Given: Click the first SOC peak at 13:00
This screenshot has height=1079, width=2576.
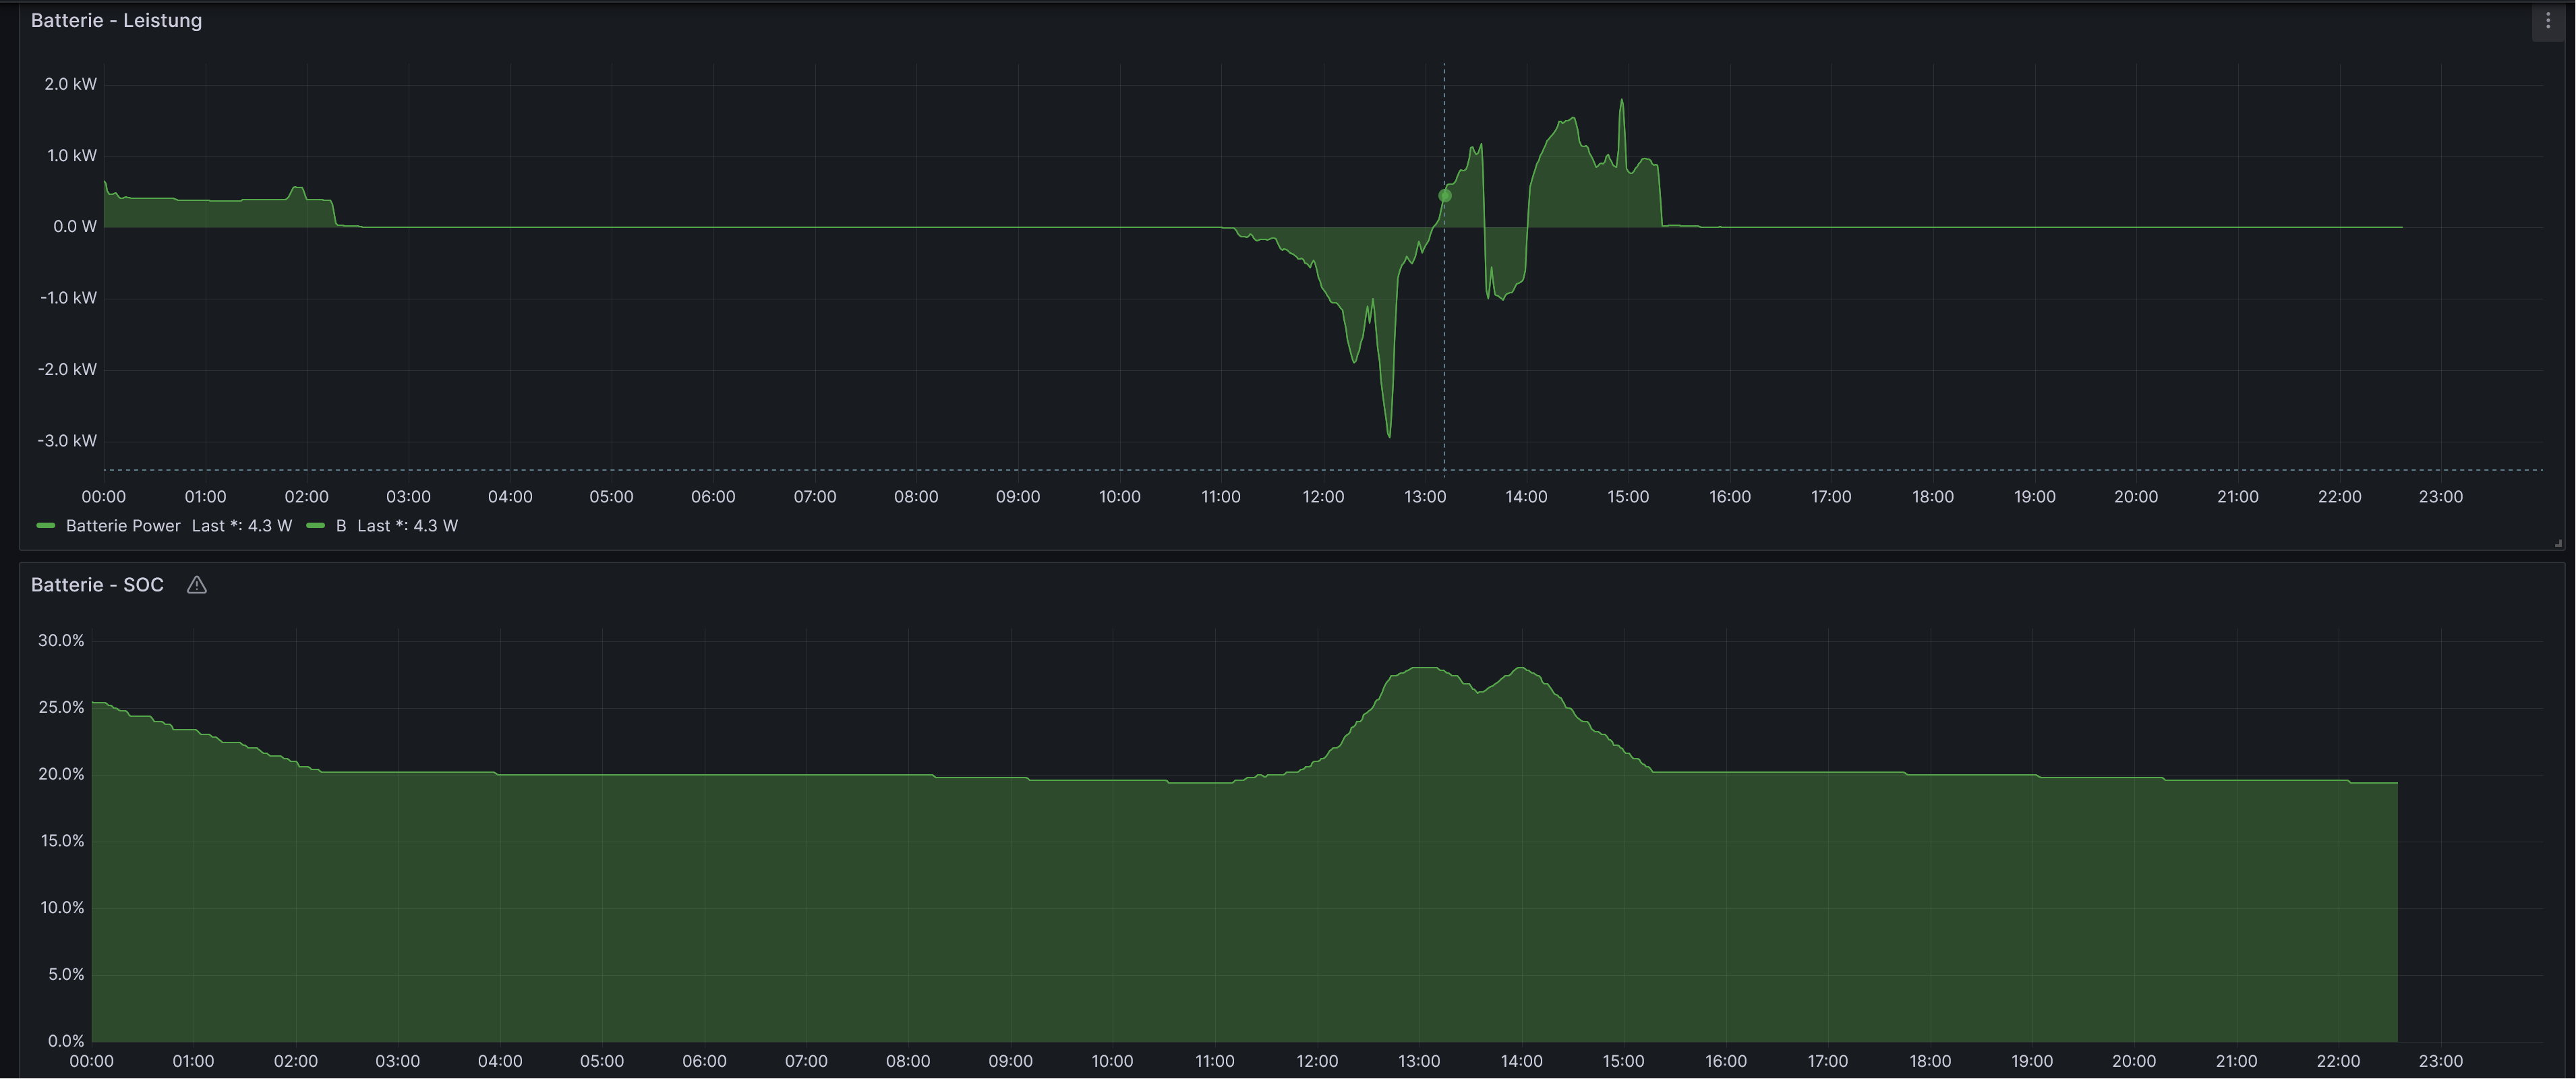Looking at the screenshot, I should point(1421,668).
